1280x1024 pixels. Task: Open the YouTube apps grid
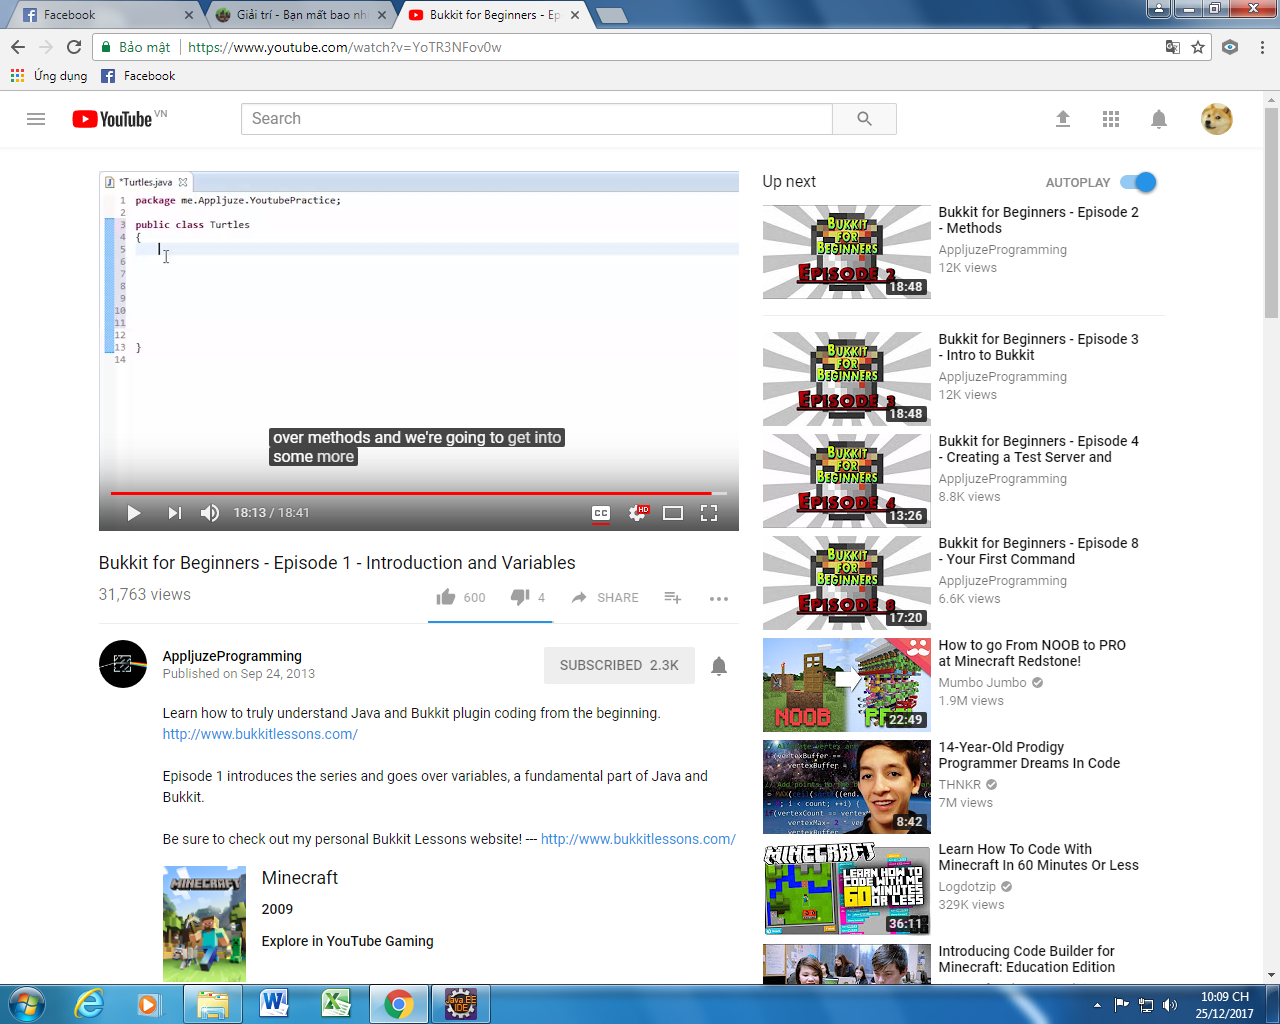point(1111,119)
